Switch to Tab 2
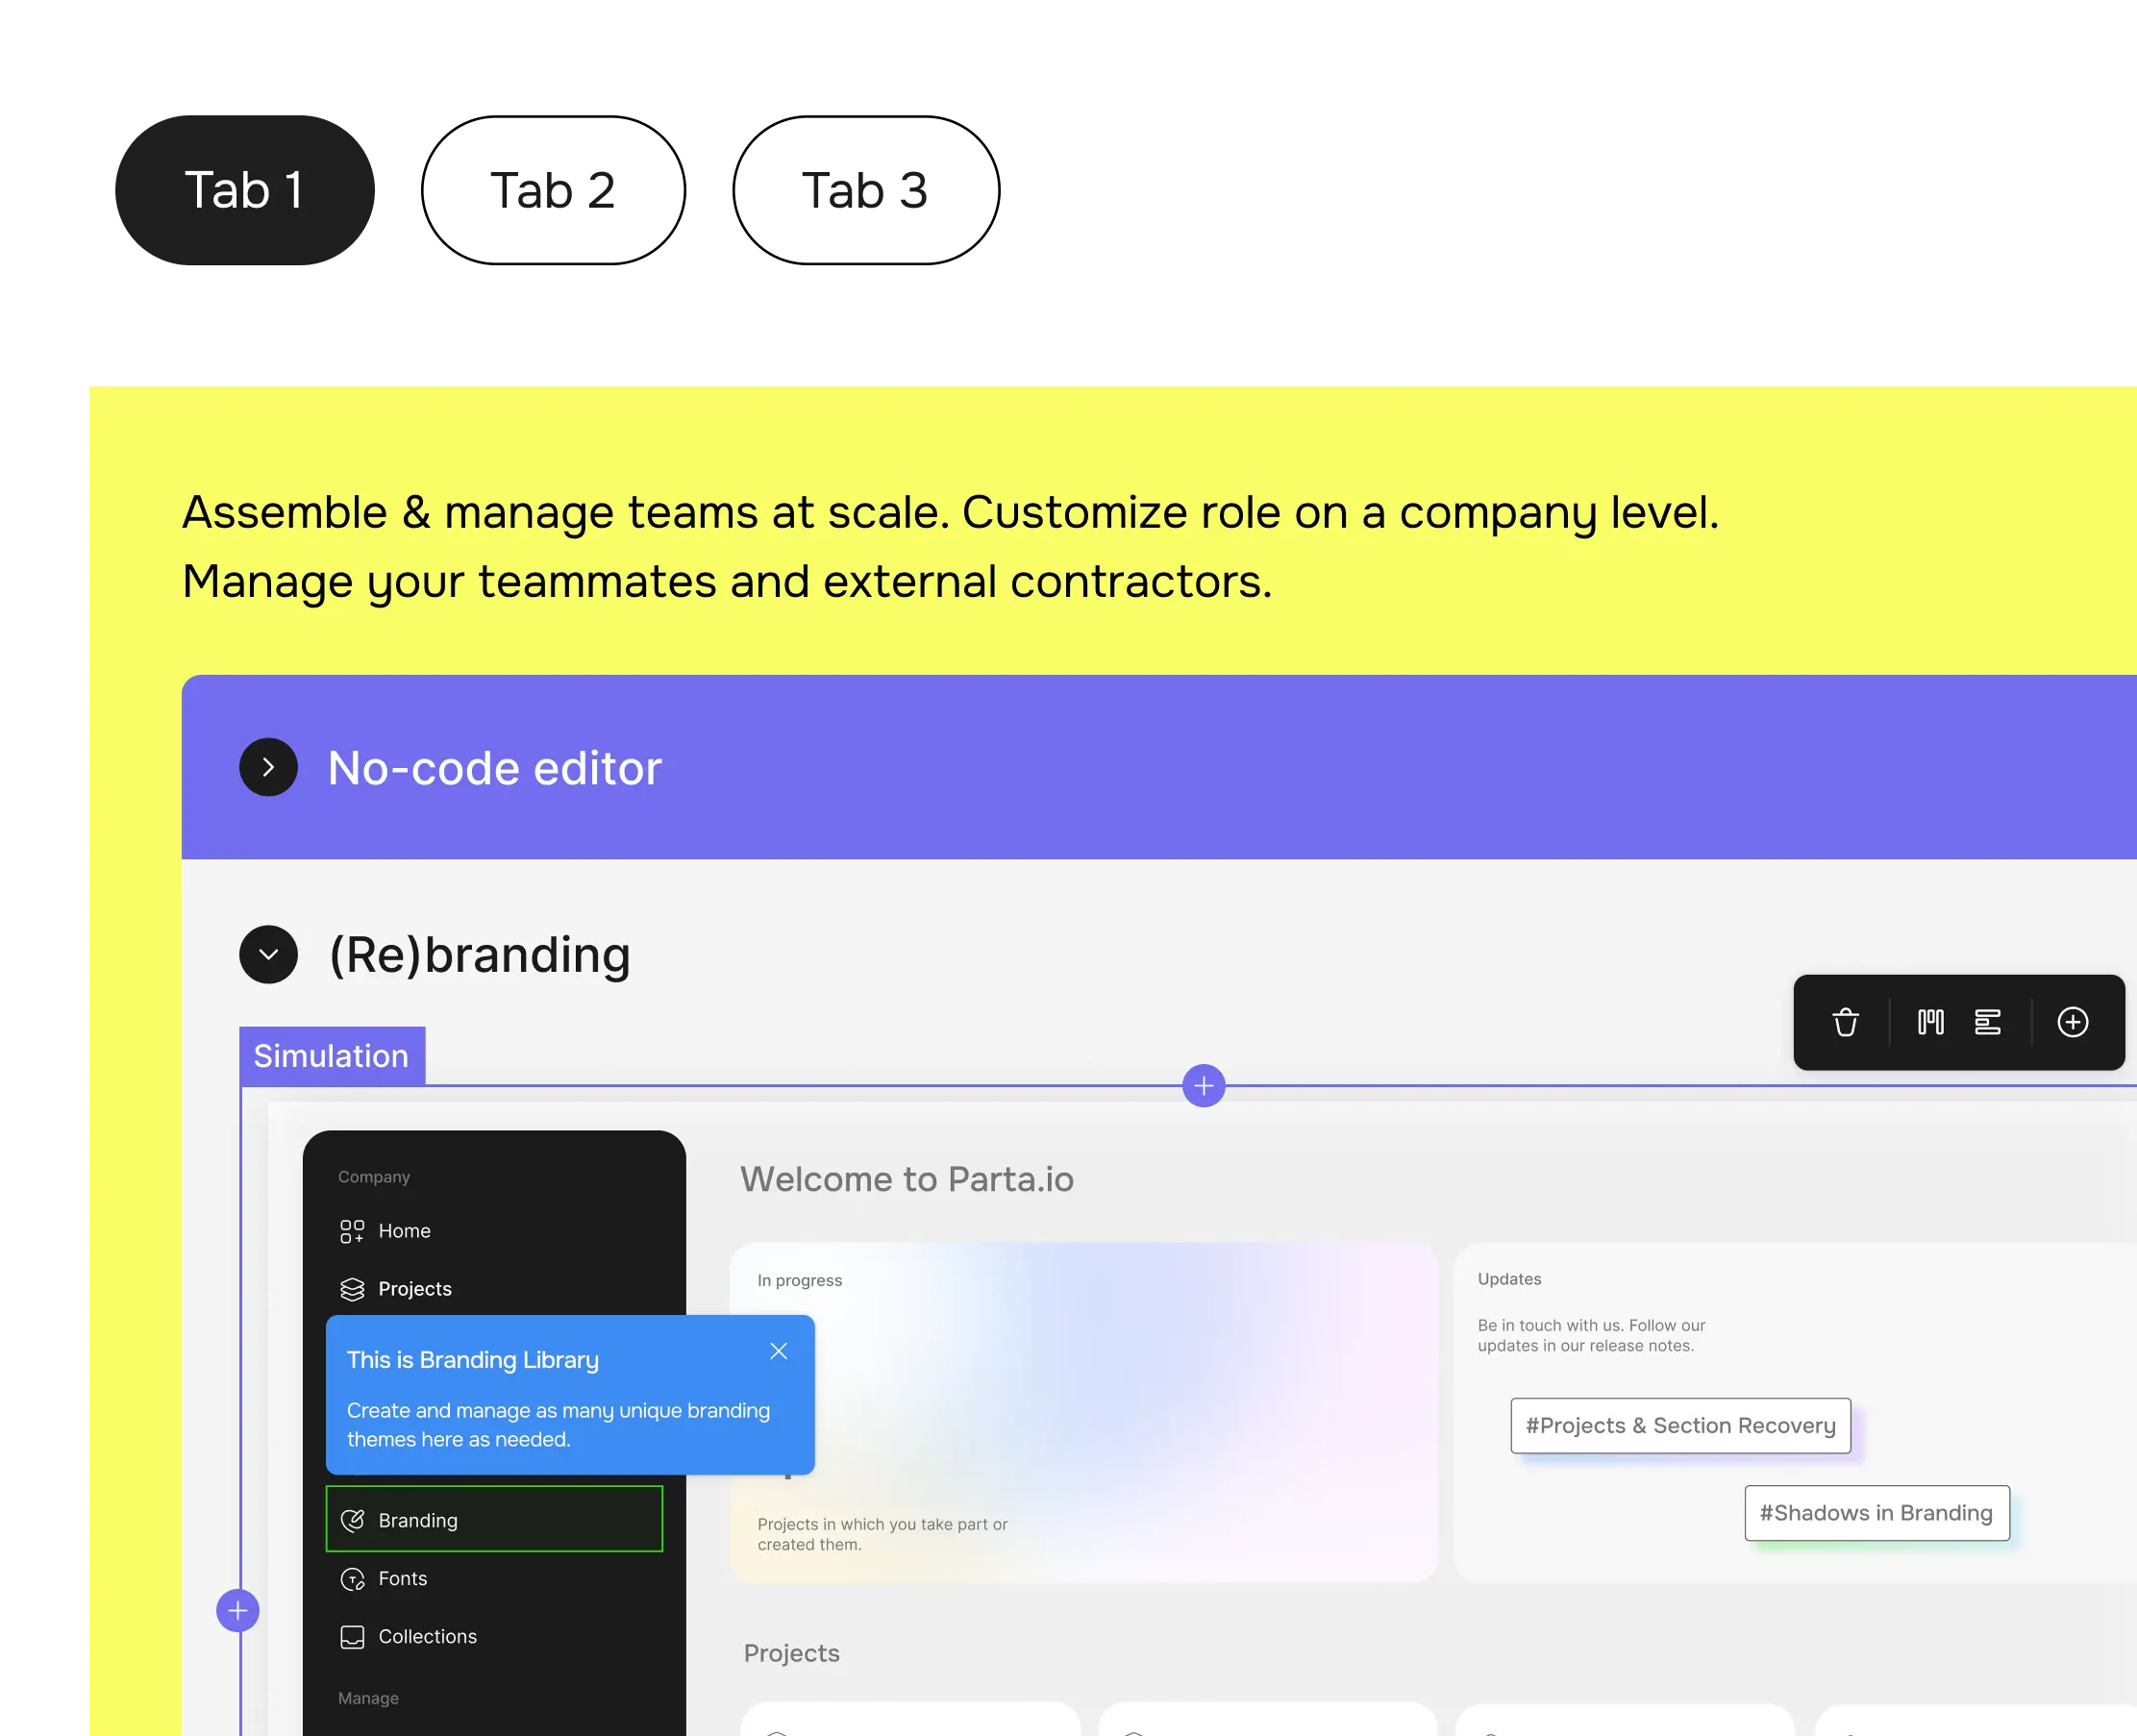 coord(550,191)
